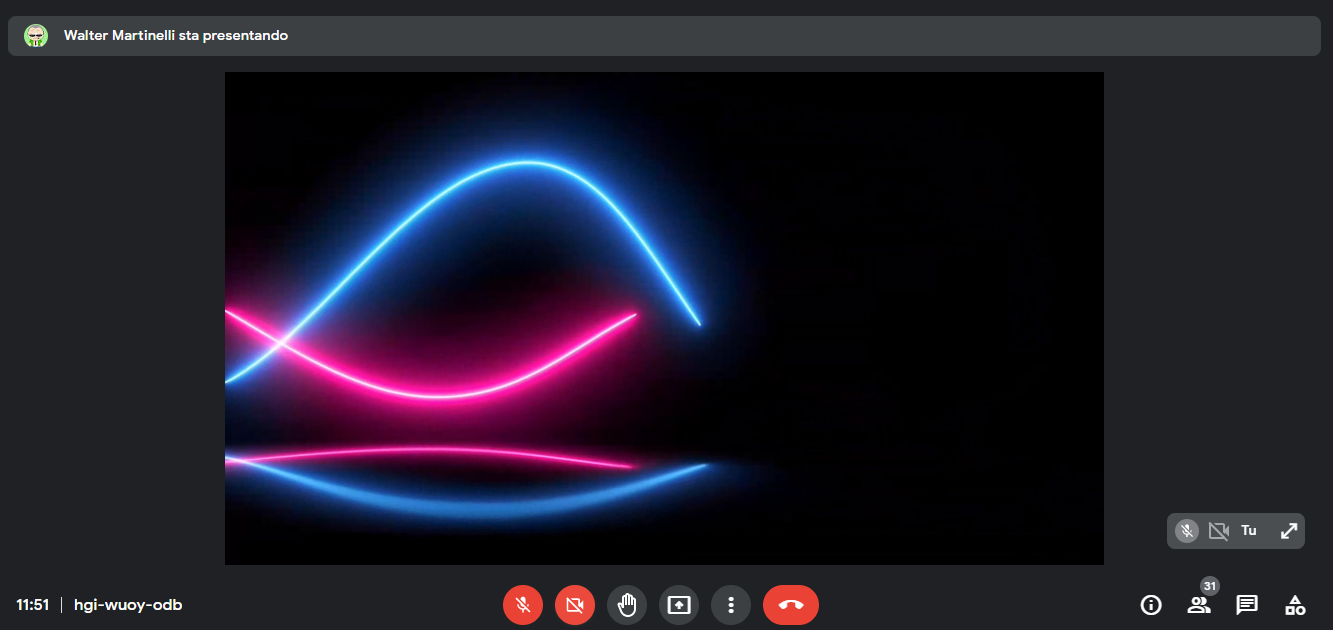This screenshot has width=1333, height=630.
Task: Open the meeting details info icon
Action: click(x=1151, y=605)
